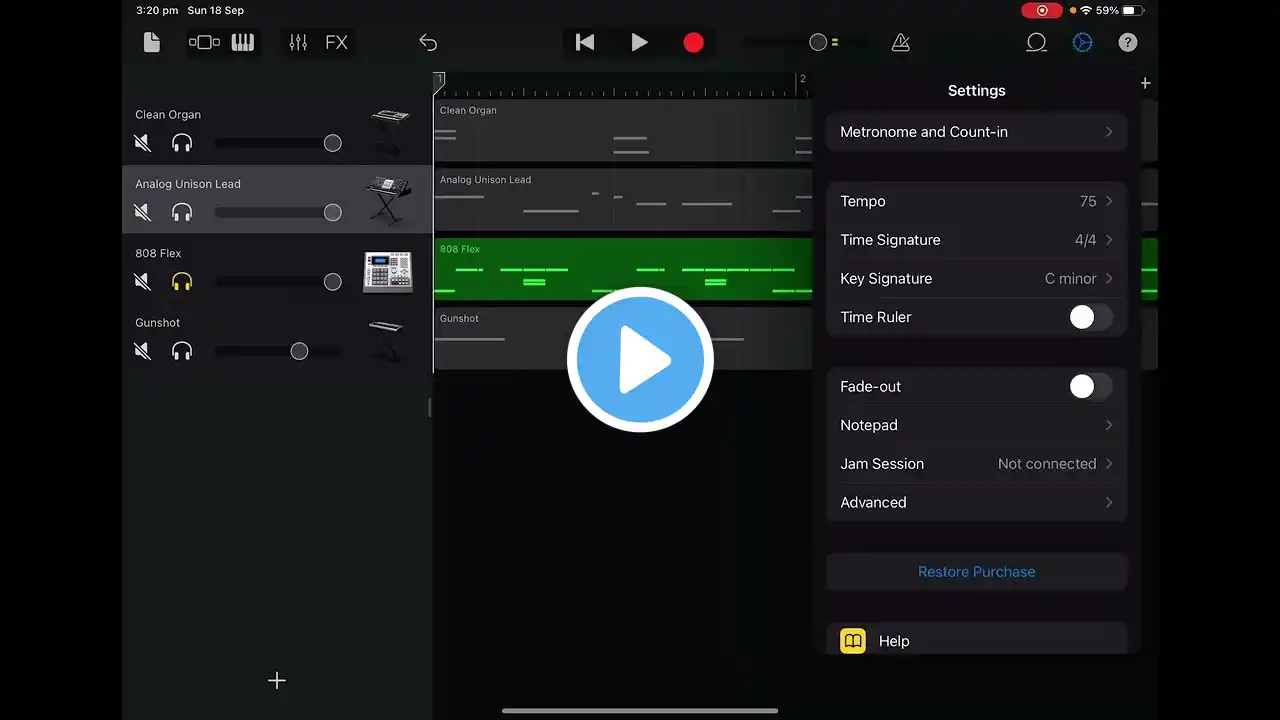Screen dimensions: 1280x720
Task: Open the Notepad settings row
Action: (x=977, y=425)
